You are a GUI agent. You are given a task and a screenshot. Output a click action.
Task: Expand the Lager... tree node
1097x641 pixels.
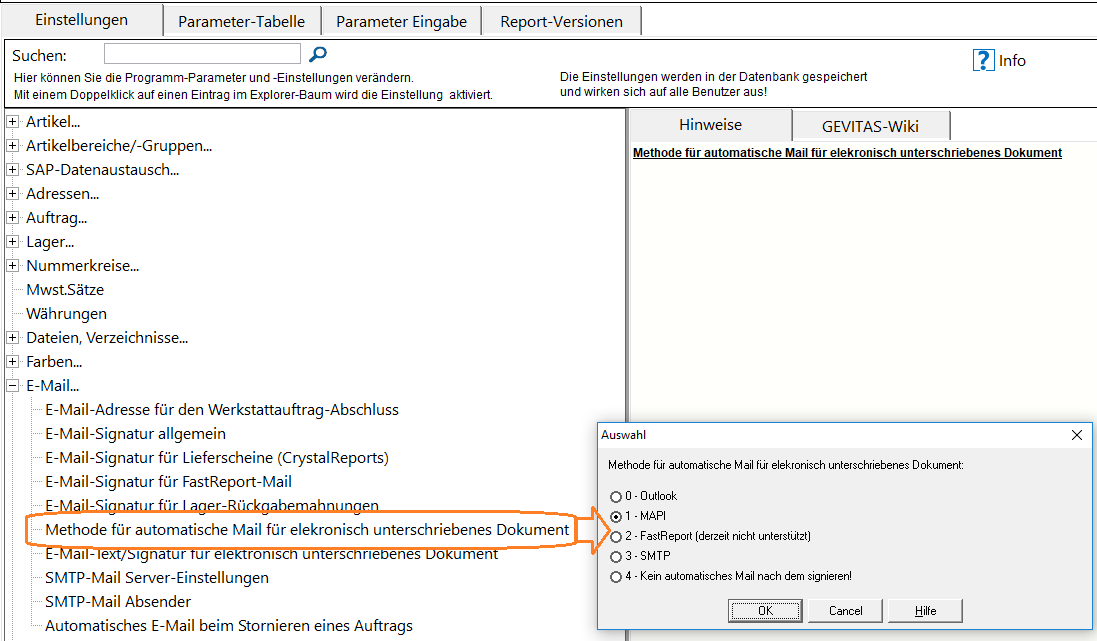pyautogui.click(x=12, y=241)
